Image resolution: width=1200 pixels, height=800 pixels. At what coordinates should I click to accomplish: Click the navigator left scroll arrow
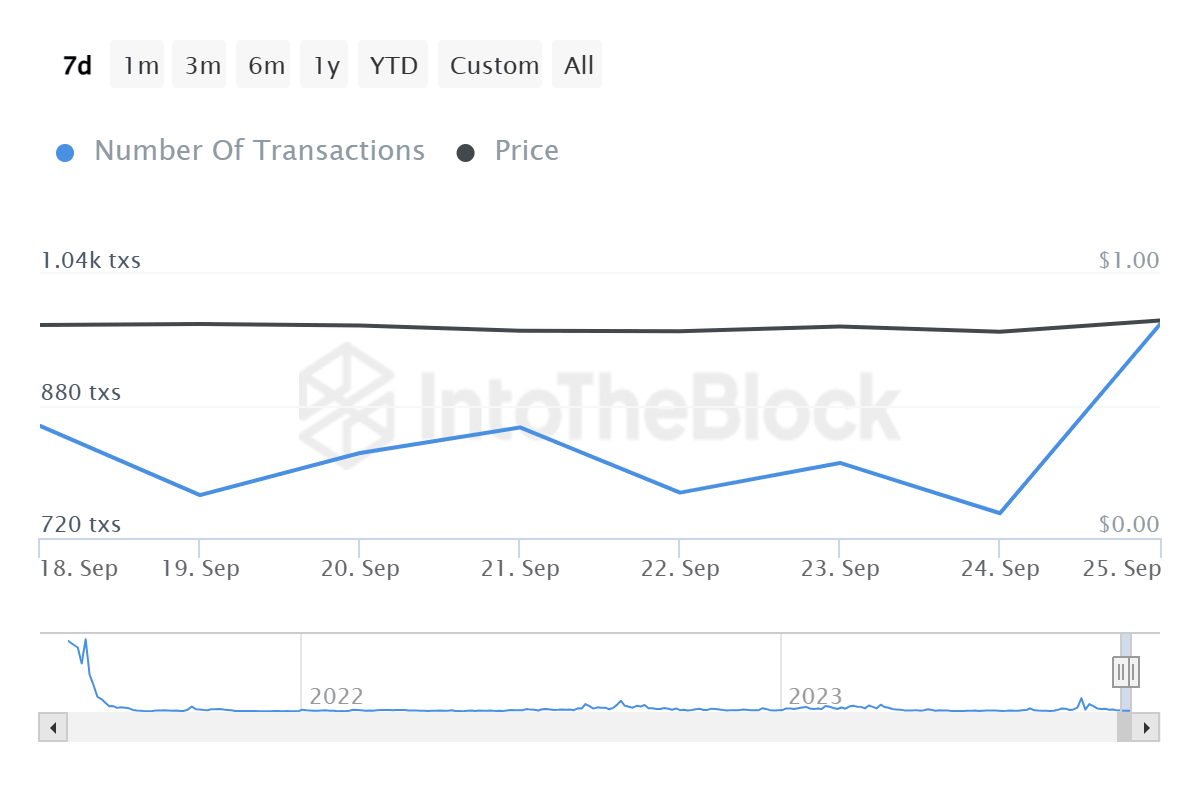[53, 727]
